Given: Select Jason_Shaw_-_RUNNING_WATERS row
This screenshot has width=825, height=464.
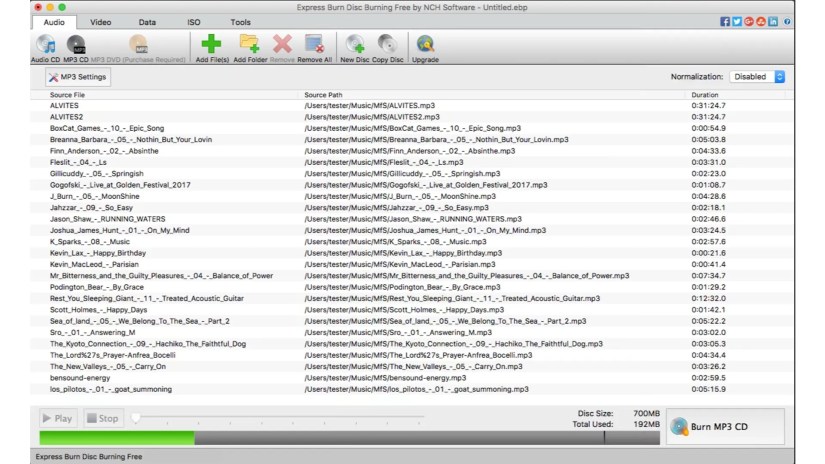Looking at the screenshot, I should coord(412,219).
